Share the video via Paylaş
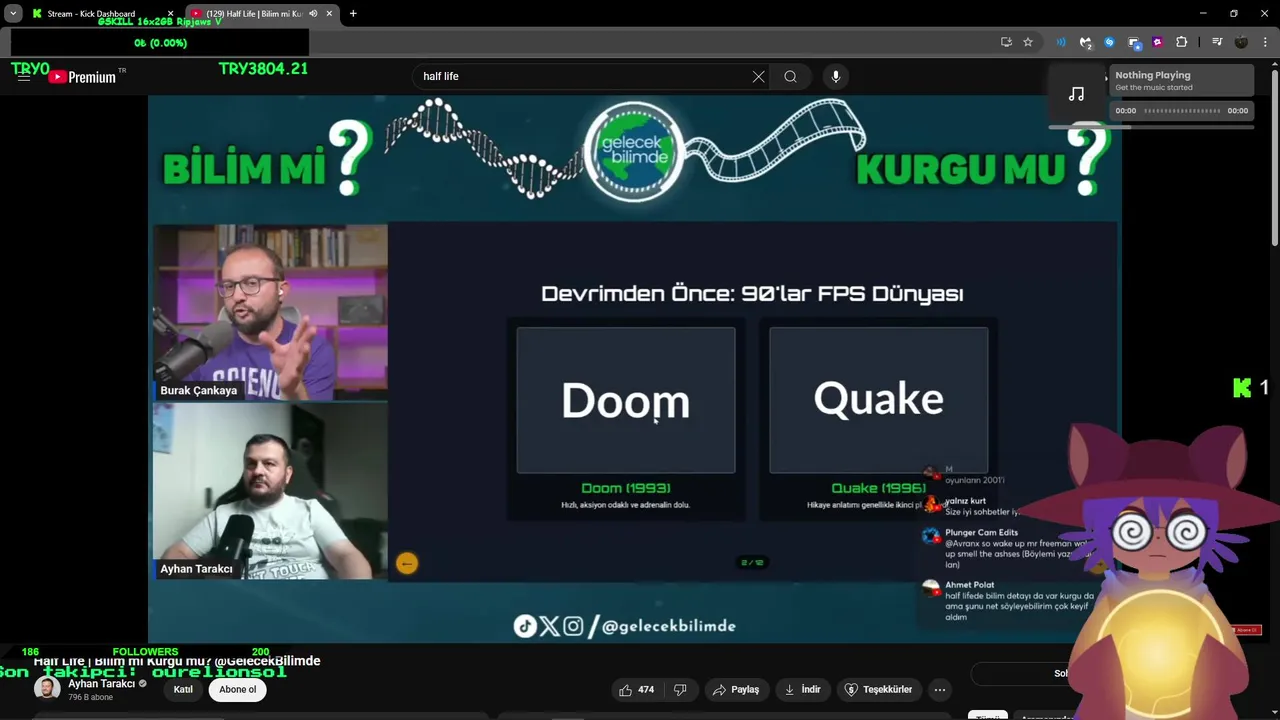 [x=735, y=689]
